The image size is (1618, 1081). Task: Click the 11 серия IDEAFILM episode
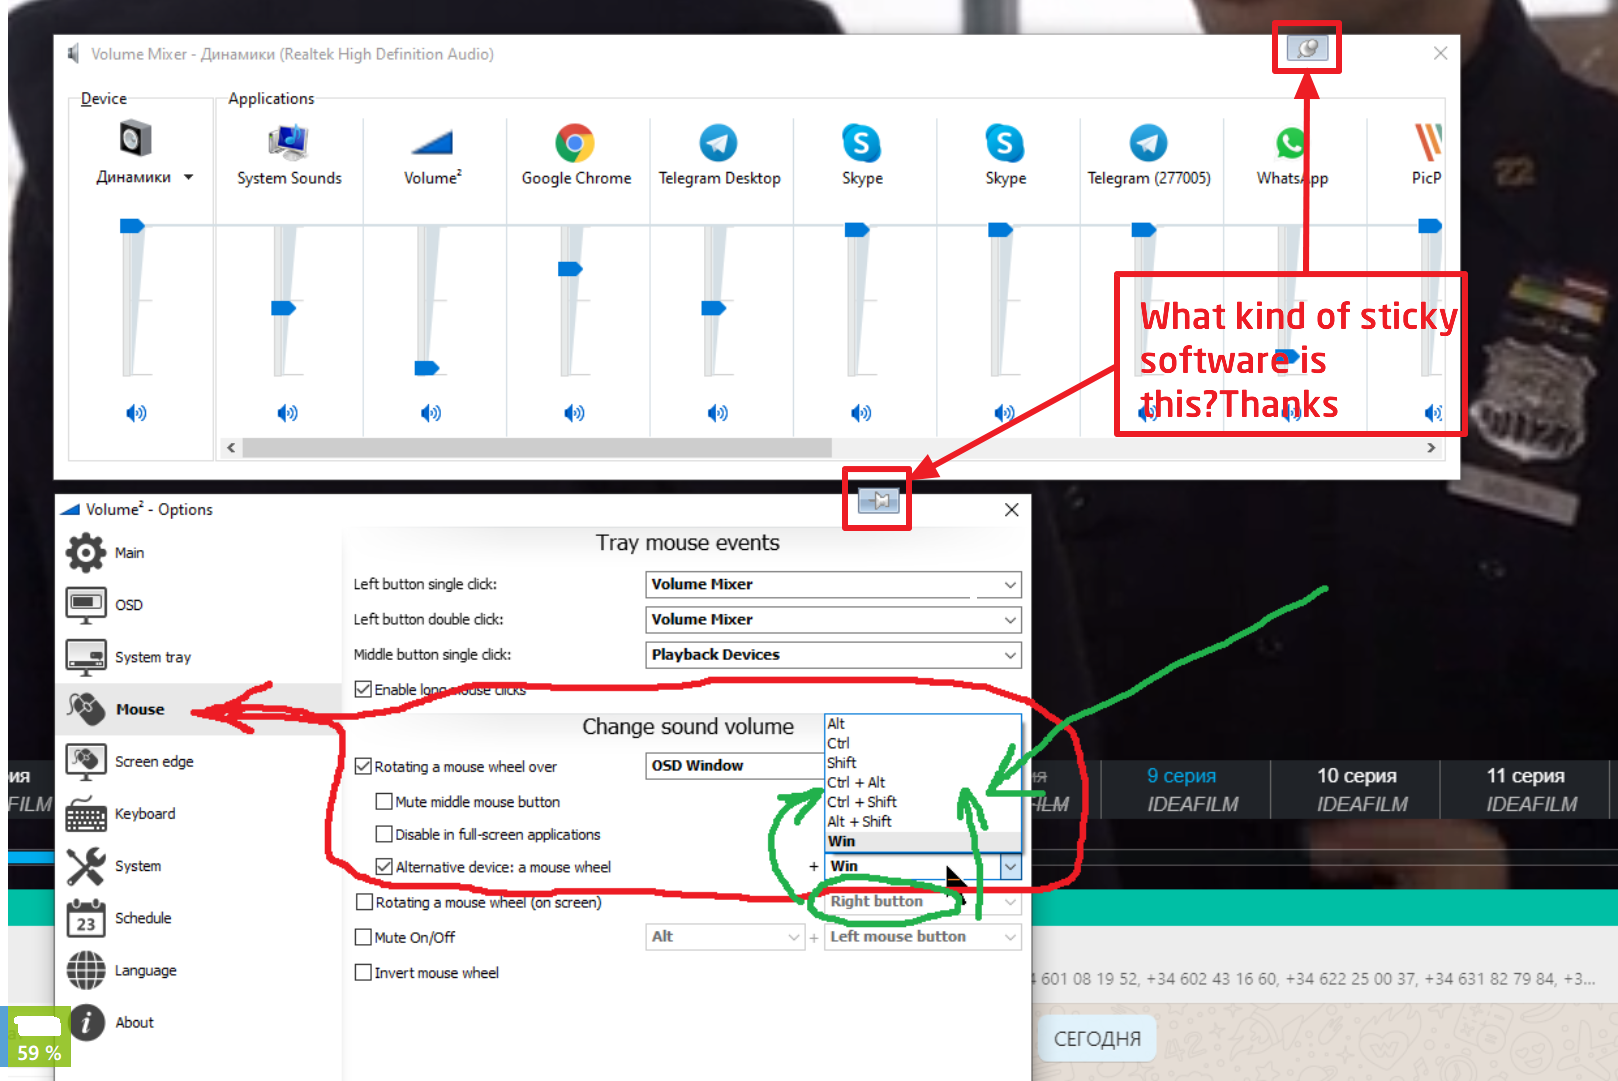tap(1526, 789)
